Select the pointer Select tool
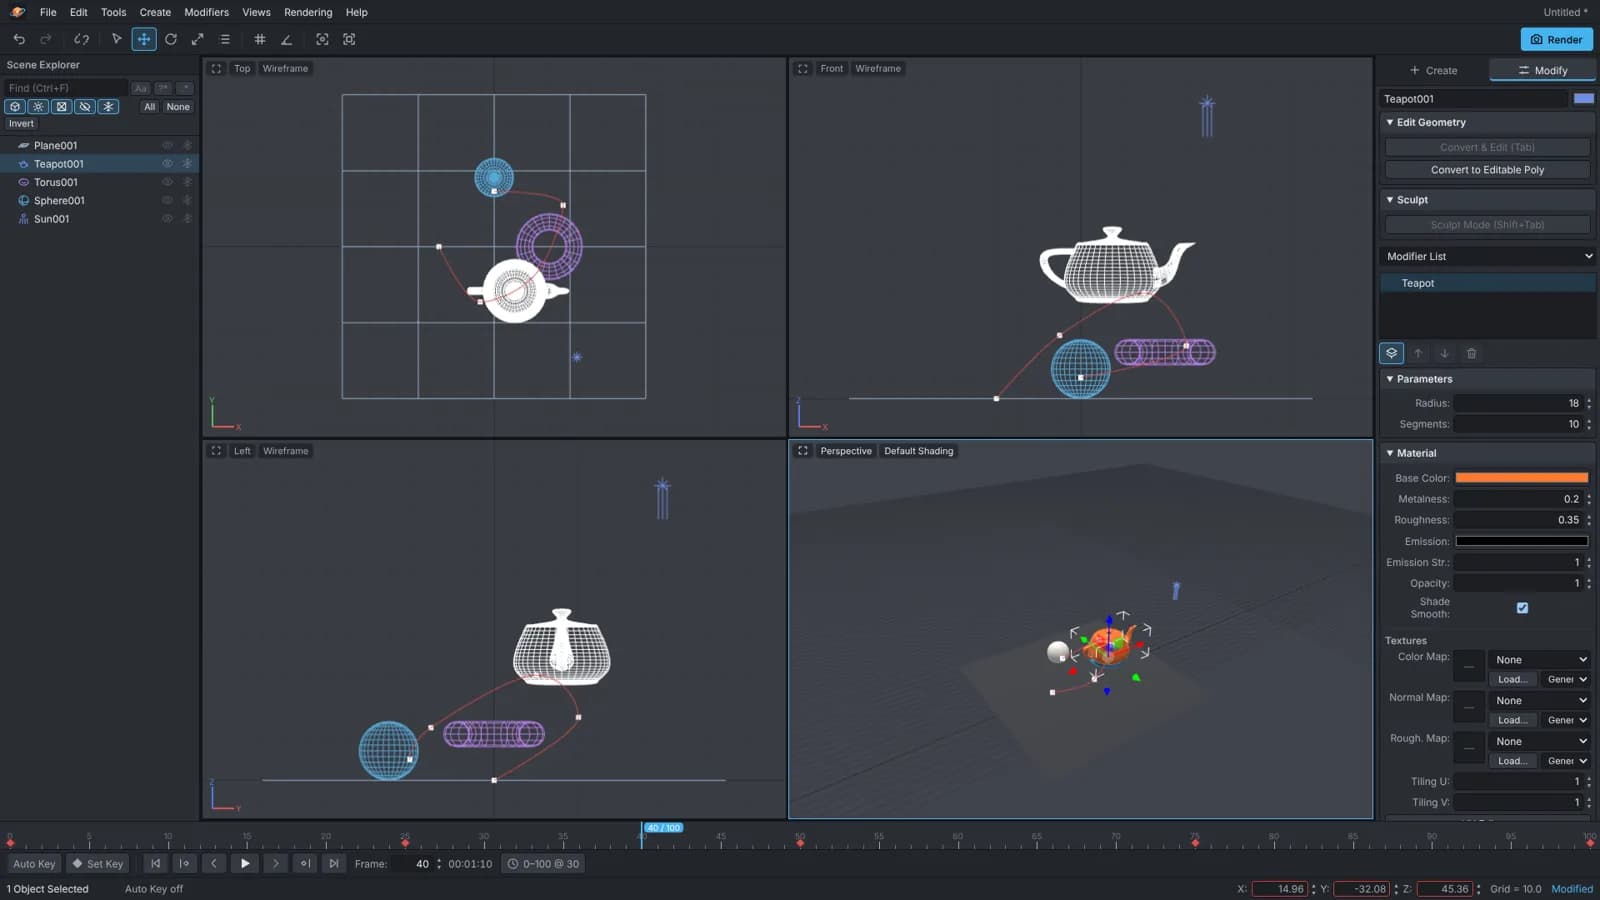 click(117, 39)
